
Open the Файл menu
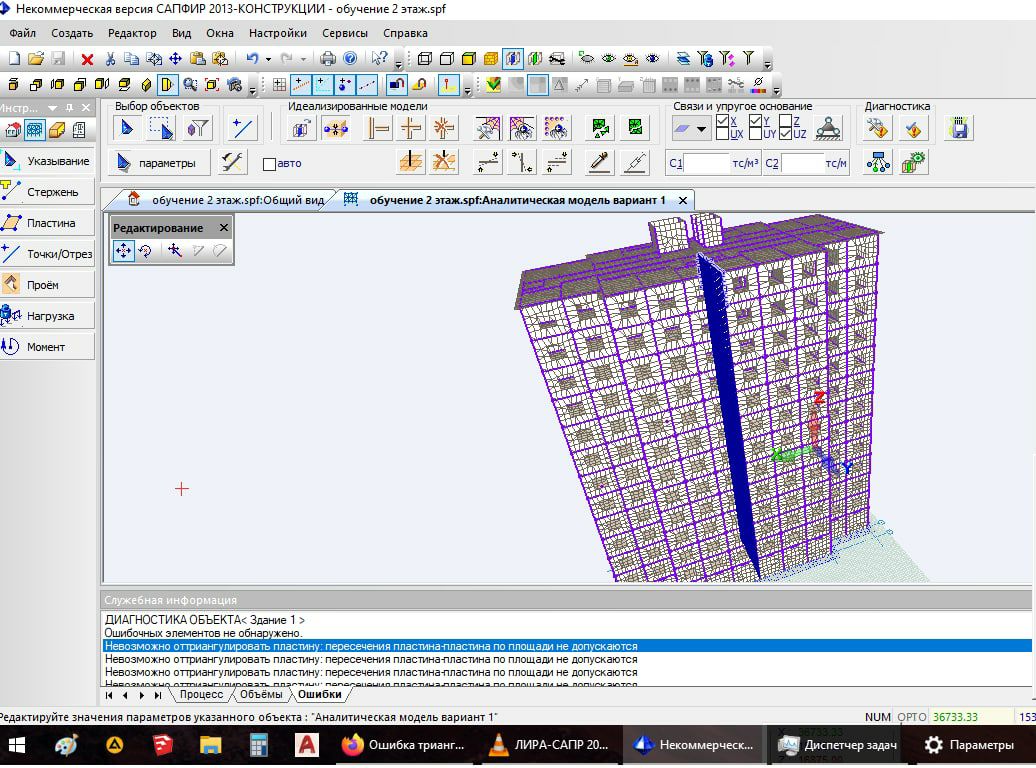pyautogui.click(x=22, y=33)
